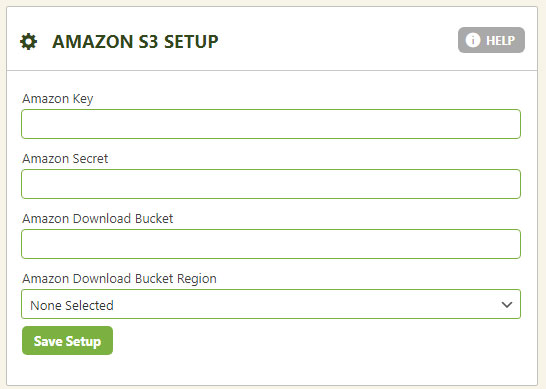Click the Amazon Key label
The width and height of the screenshot is (546, 389).
[58, 99]
